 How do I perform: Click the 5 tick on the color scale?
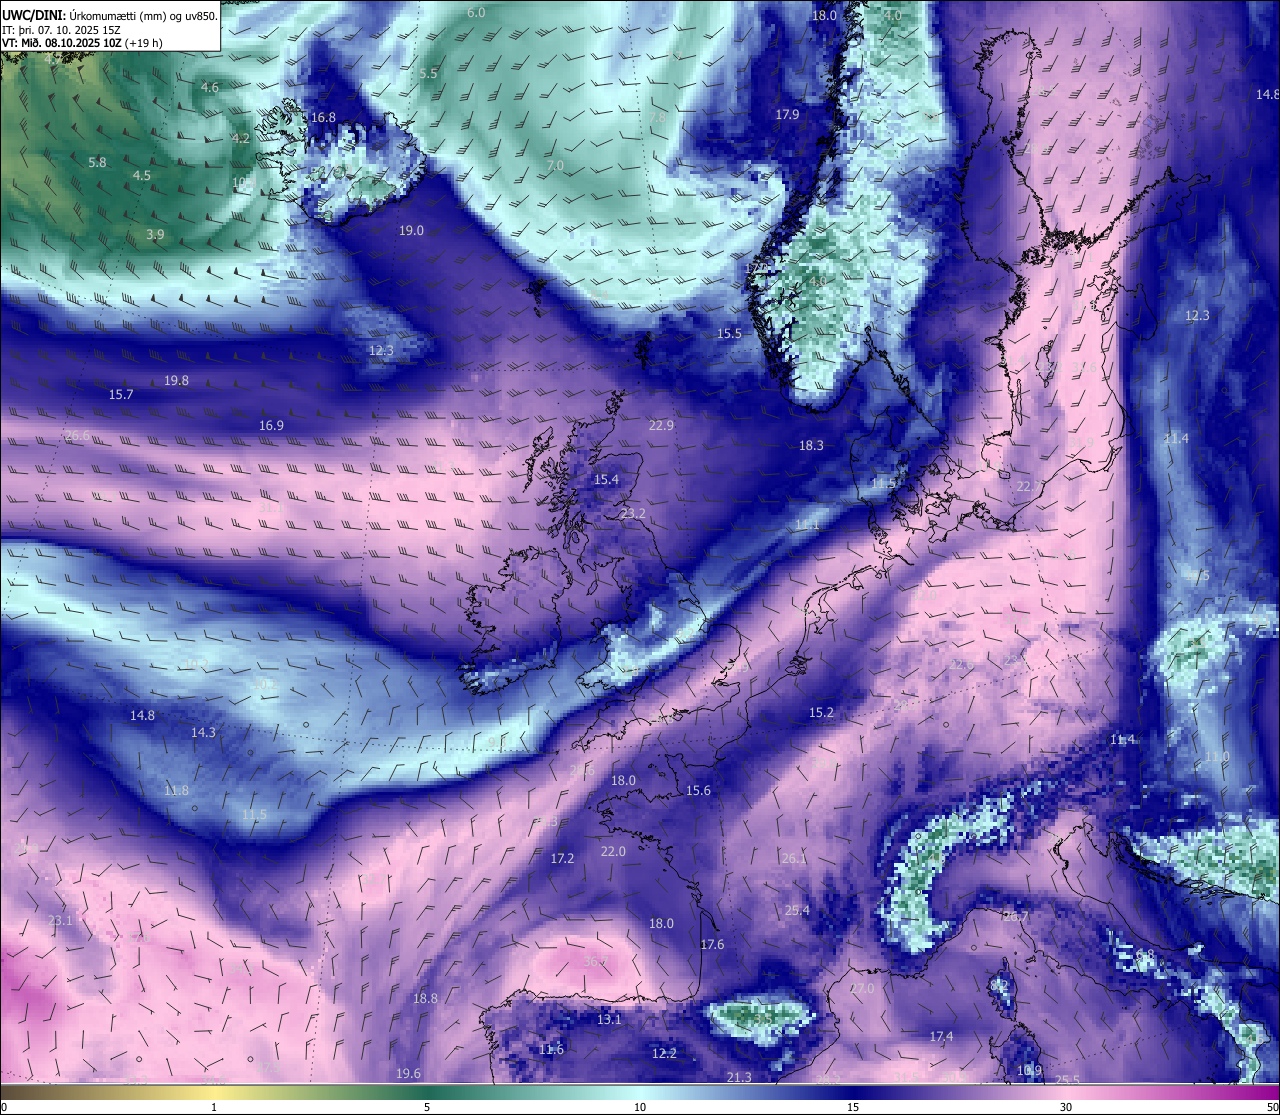coord(427,1107)
